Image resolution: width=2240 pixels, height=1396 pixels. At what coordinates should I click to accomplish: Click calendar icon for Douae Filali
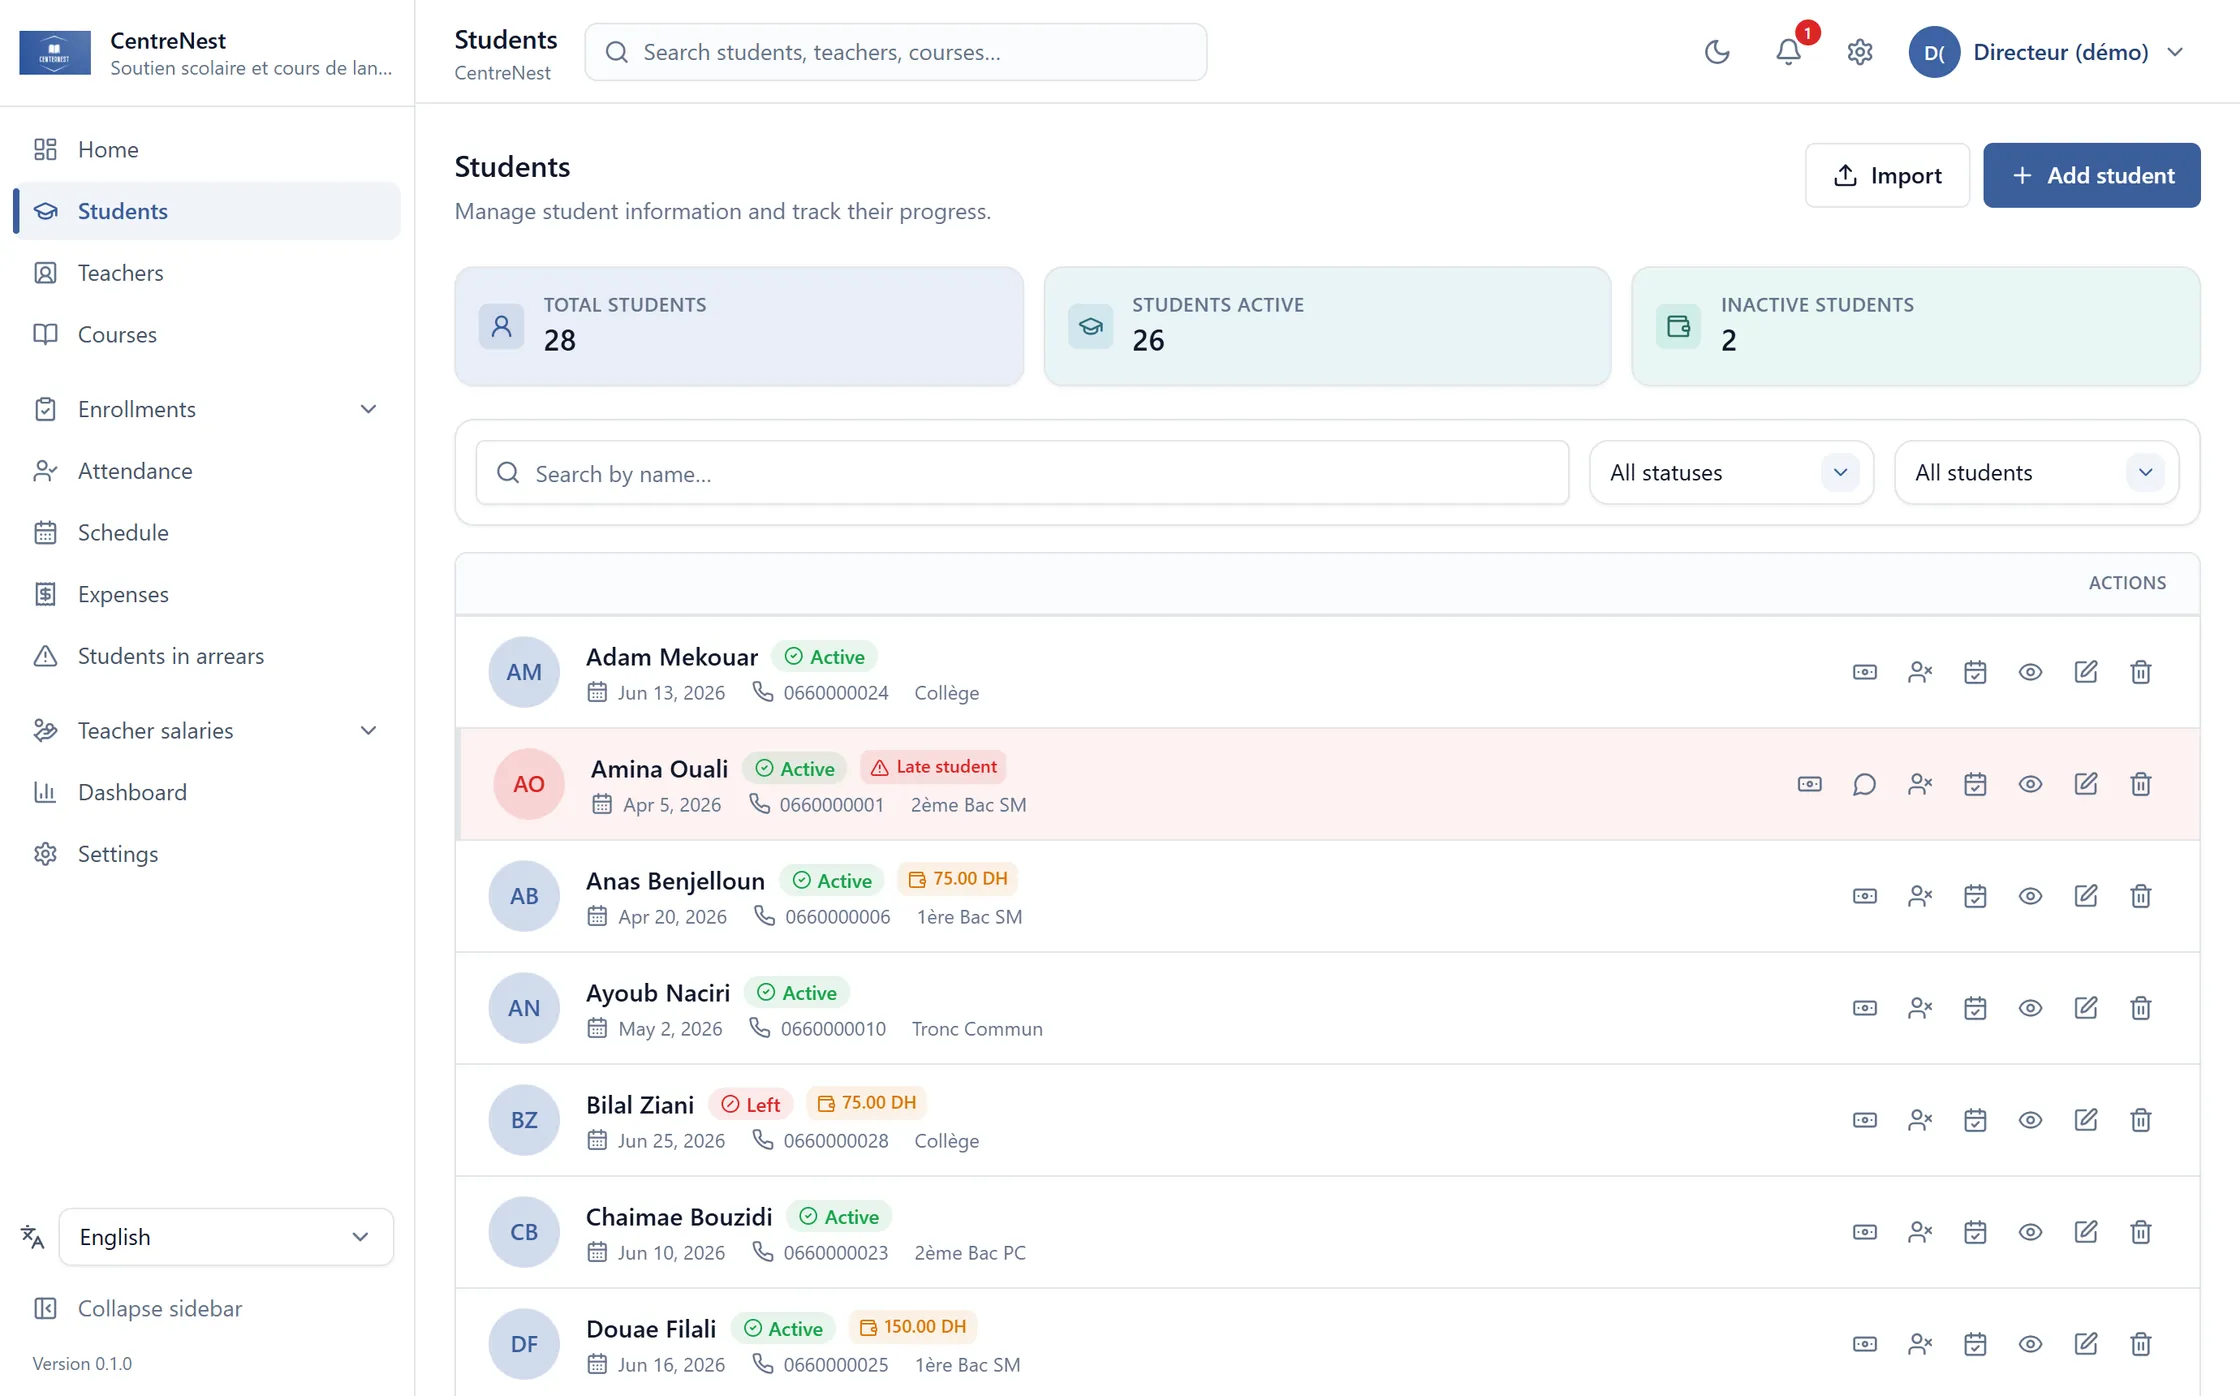1975,1344
